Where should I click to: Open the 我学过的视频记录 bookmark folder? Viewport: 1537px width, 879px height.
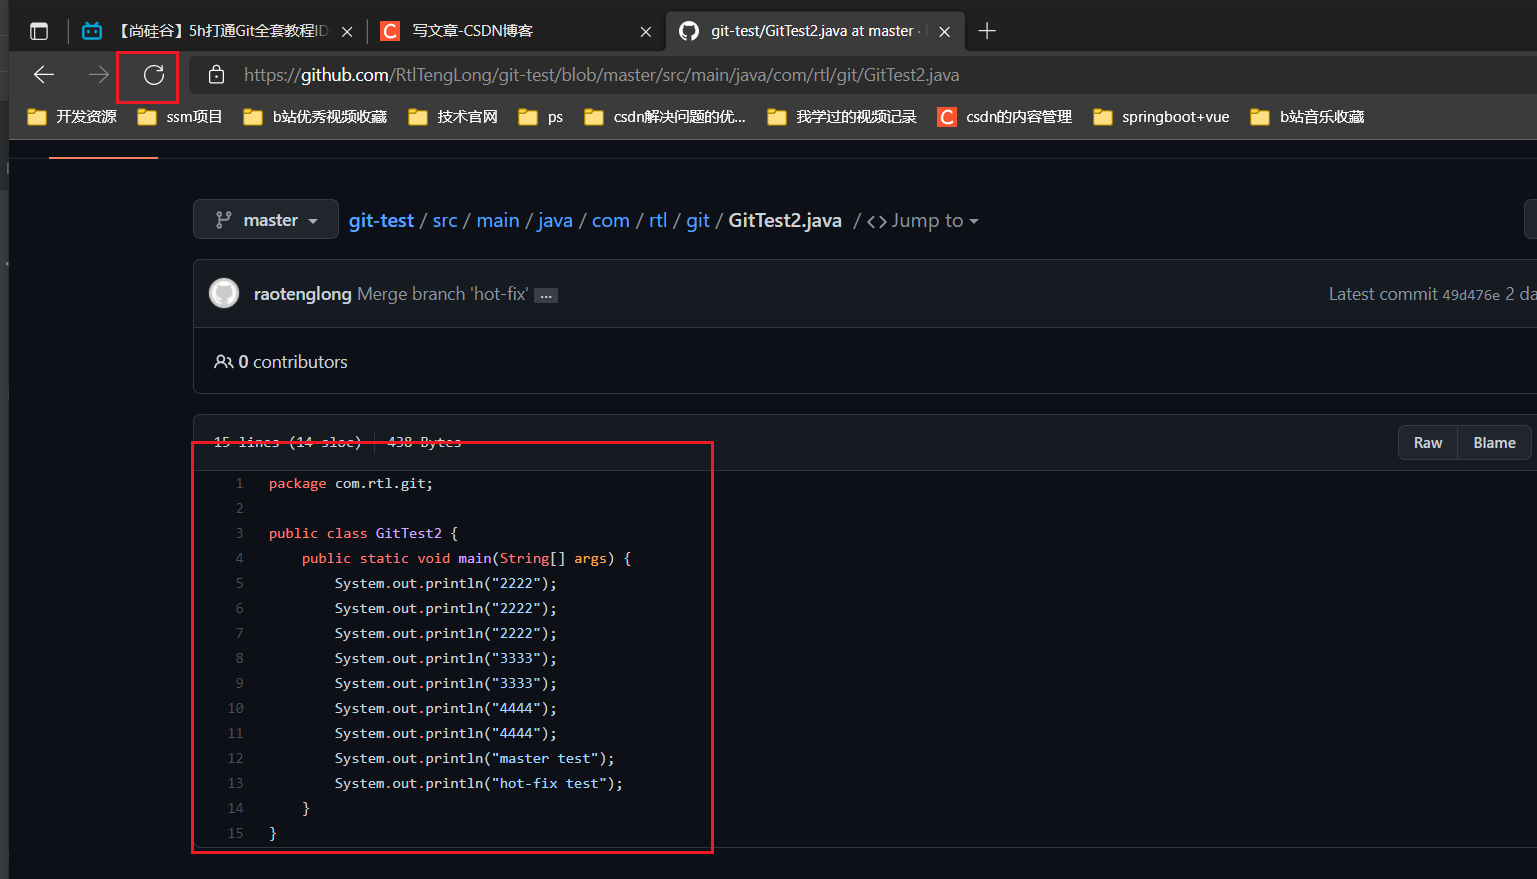(x=842, y=117)
